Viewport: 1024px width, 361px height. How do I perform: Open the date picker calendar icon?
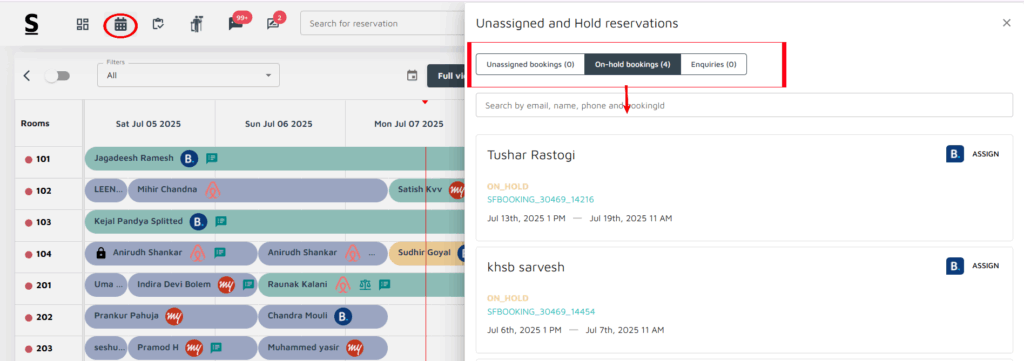pyautogui.click(x=412, y=76)
